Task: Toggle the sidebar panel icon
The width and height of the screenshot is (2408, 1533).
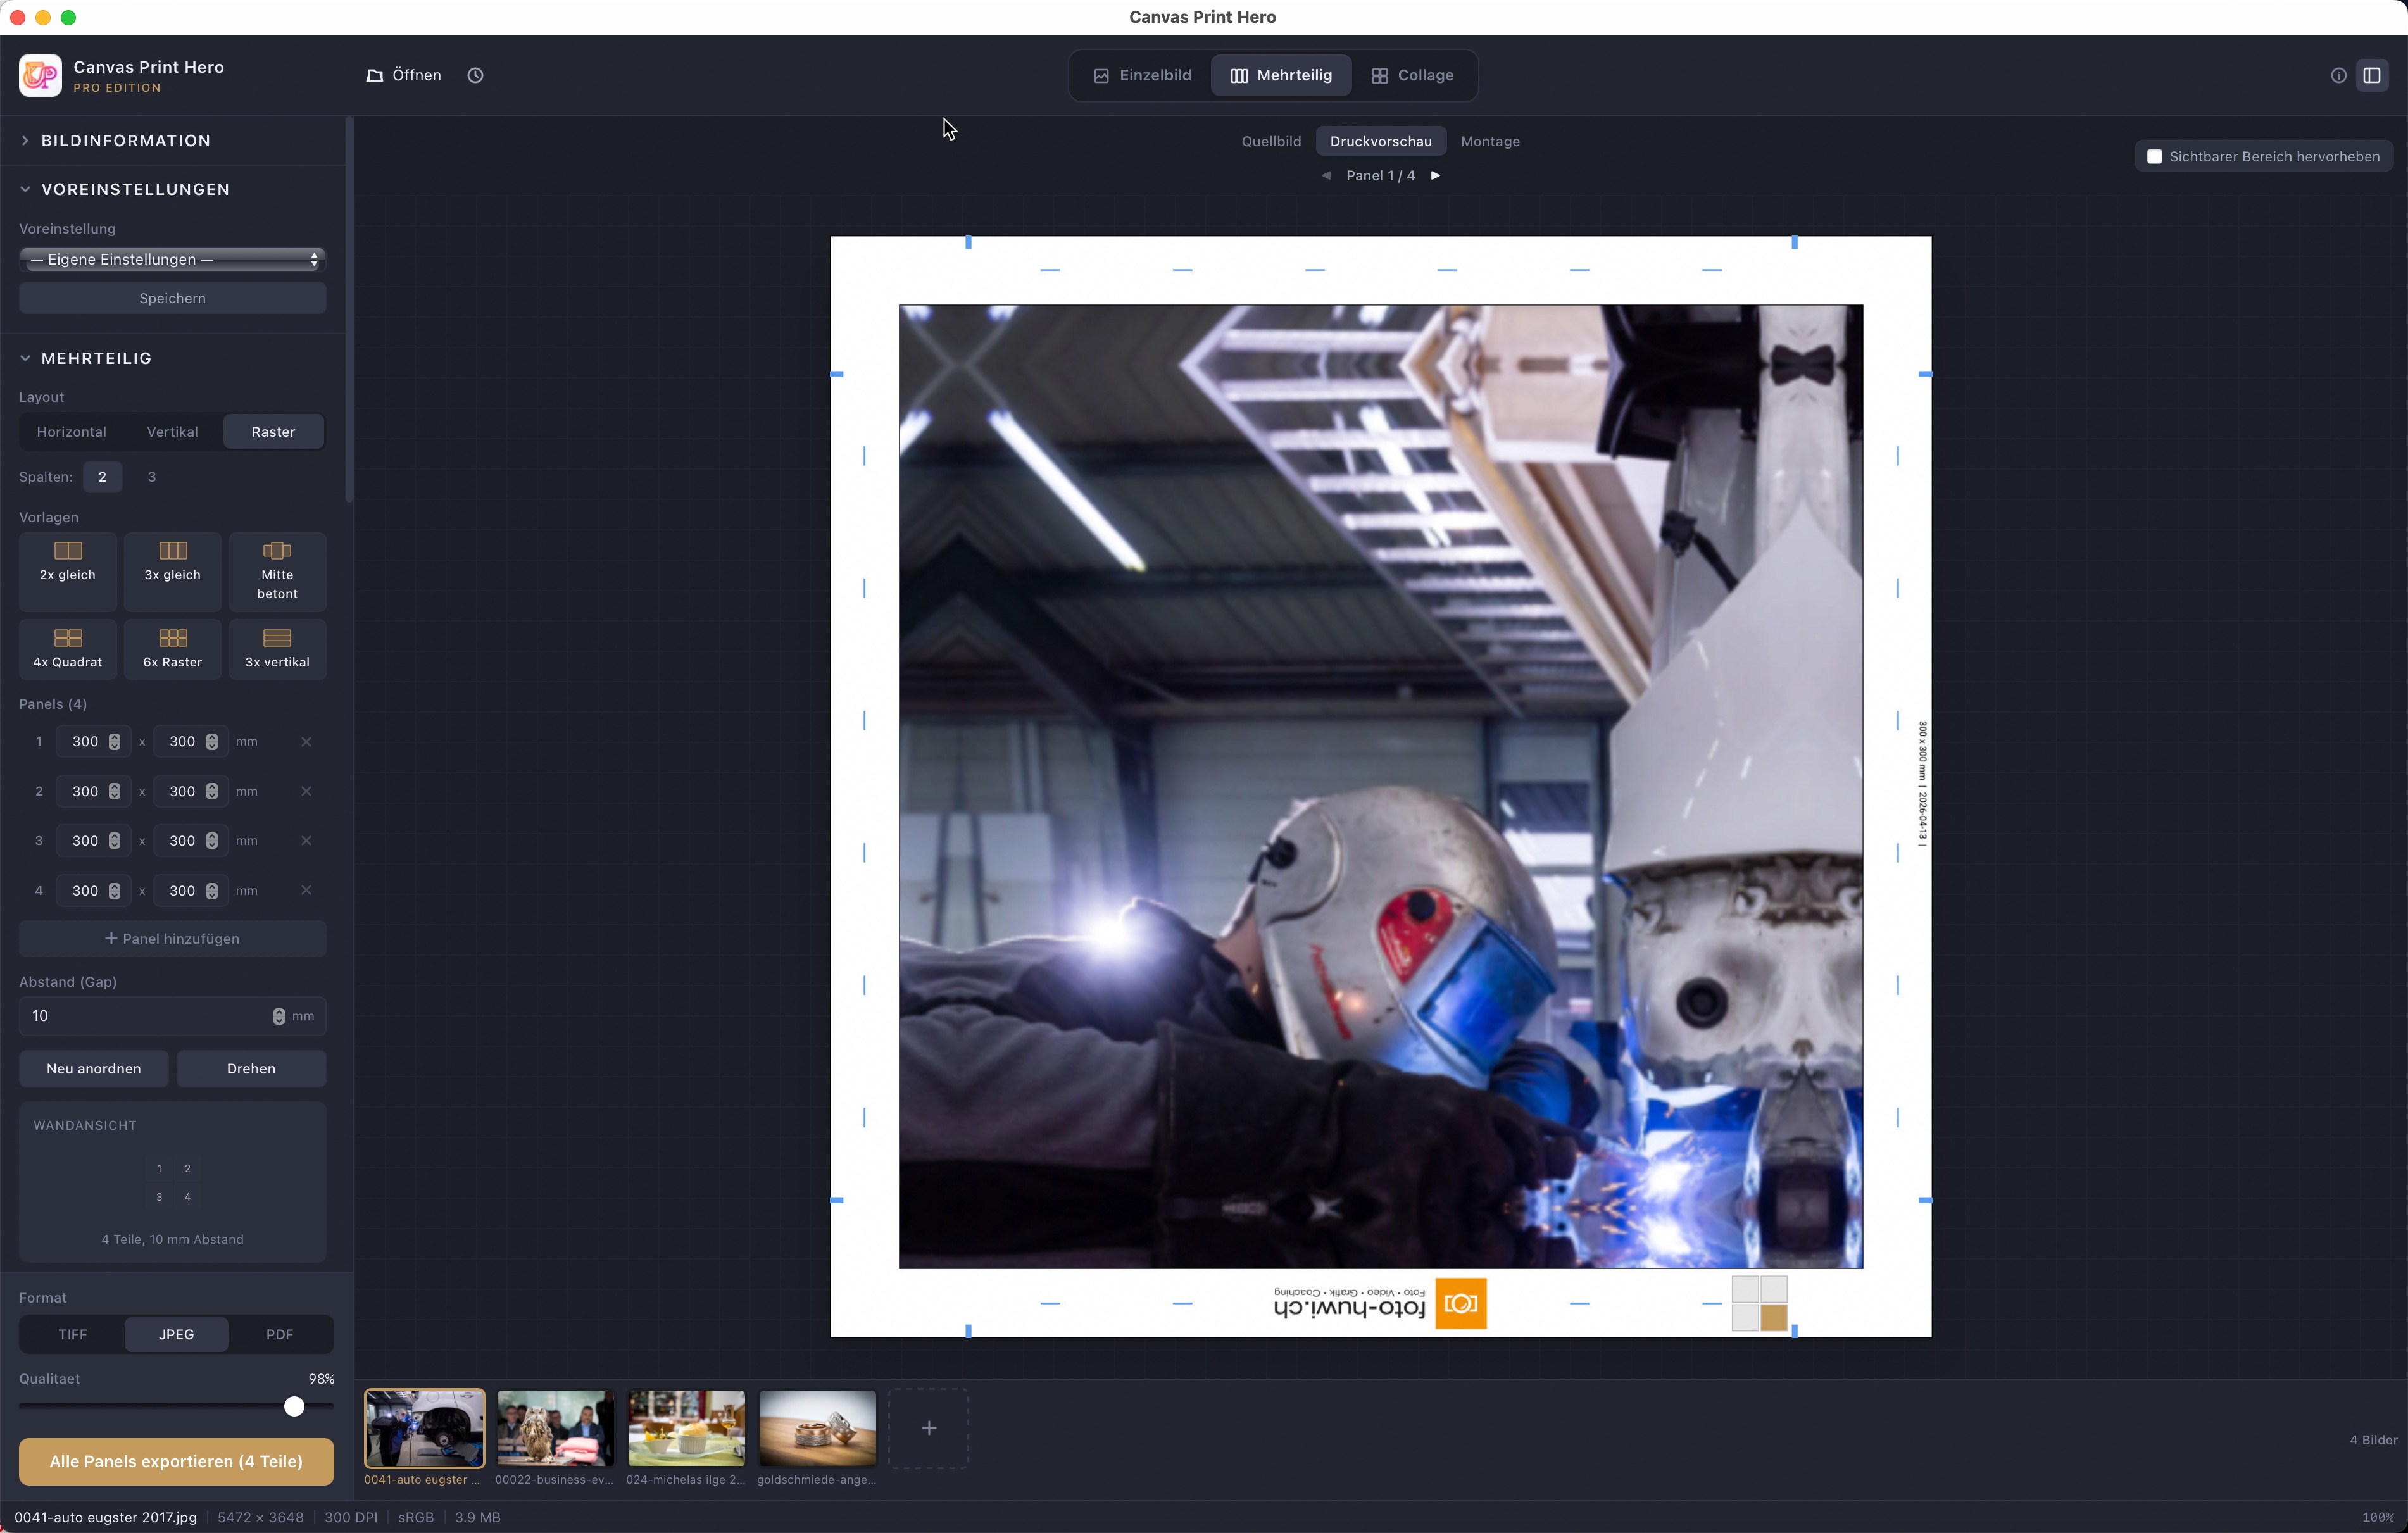Action: [x=2371, y=75]
